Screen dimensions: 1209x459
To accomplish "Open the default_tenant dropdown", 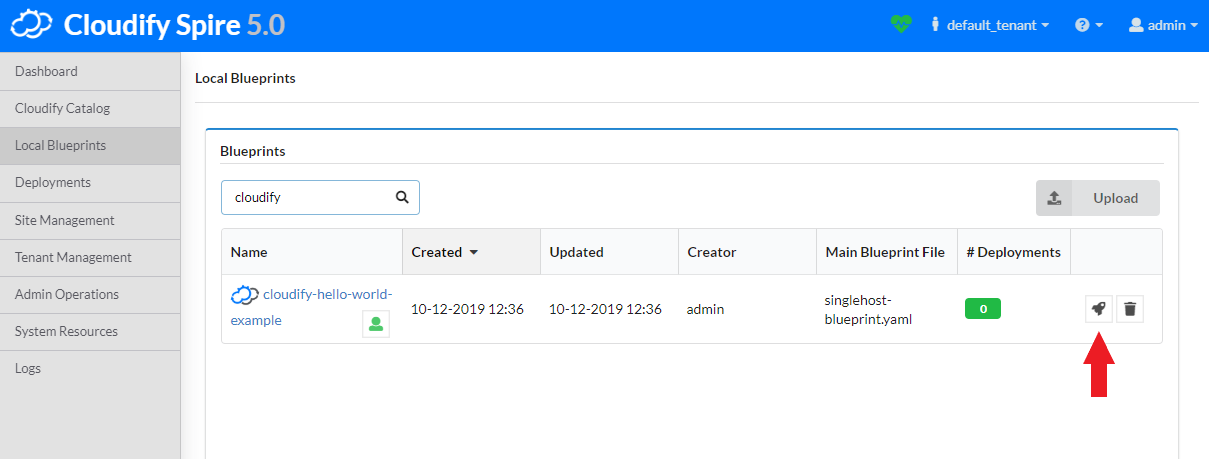I will (x=990, y=25).
